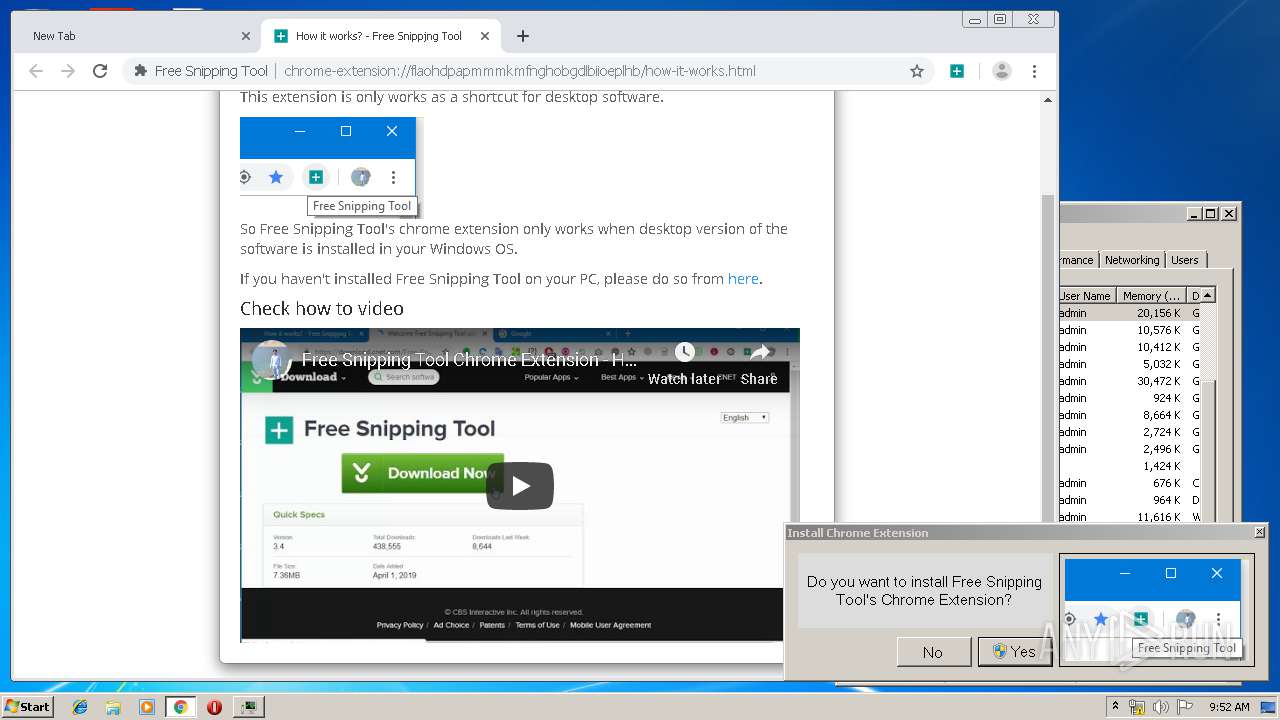Screen dimensions: 1280x720
Task: Select the process row using 5,032 K
Action: 1130,364
